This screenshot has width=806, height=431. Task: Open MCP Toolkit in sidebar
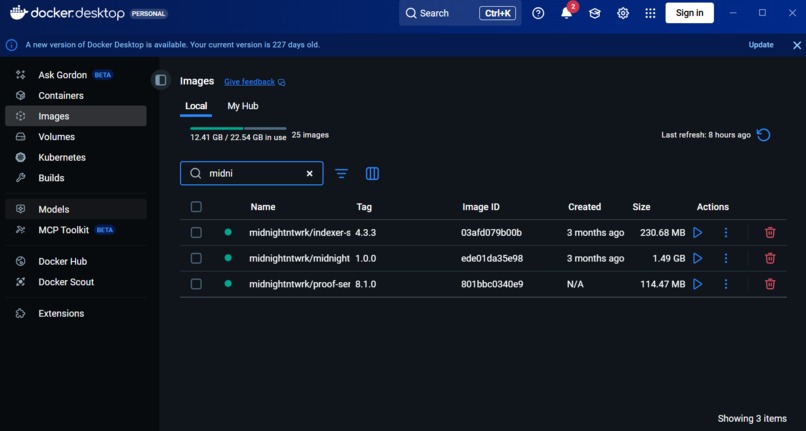point(76,230)
